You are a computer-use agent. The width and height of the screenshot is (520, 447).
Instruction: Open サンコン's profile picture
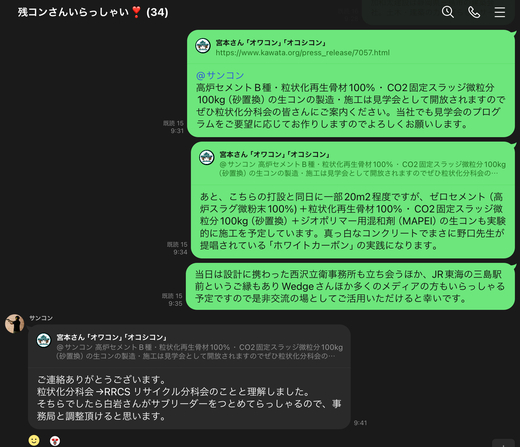coord(14,323)
